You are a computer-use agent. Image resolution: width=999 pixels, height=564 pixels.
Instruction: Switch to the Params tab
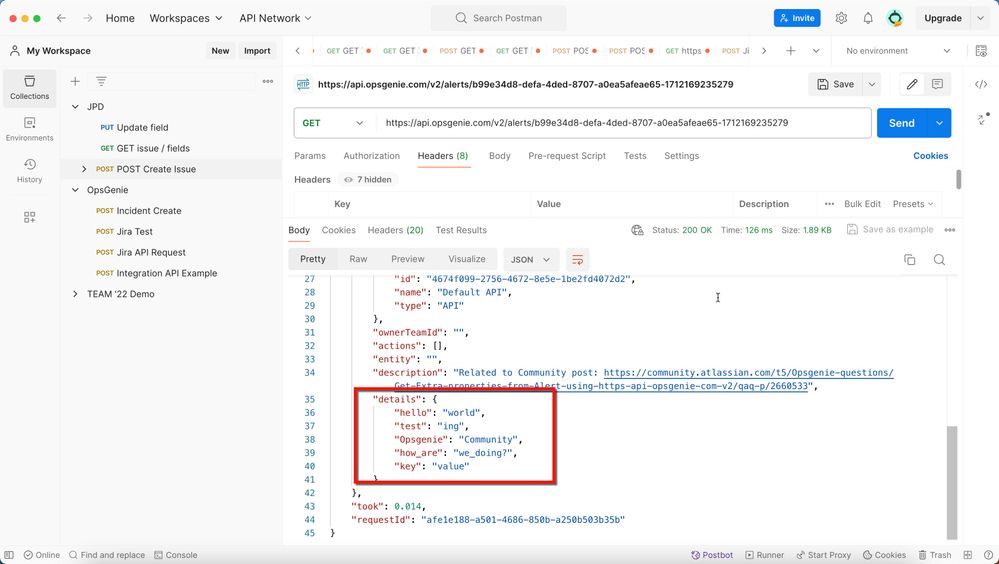point(310,155)
